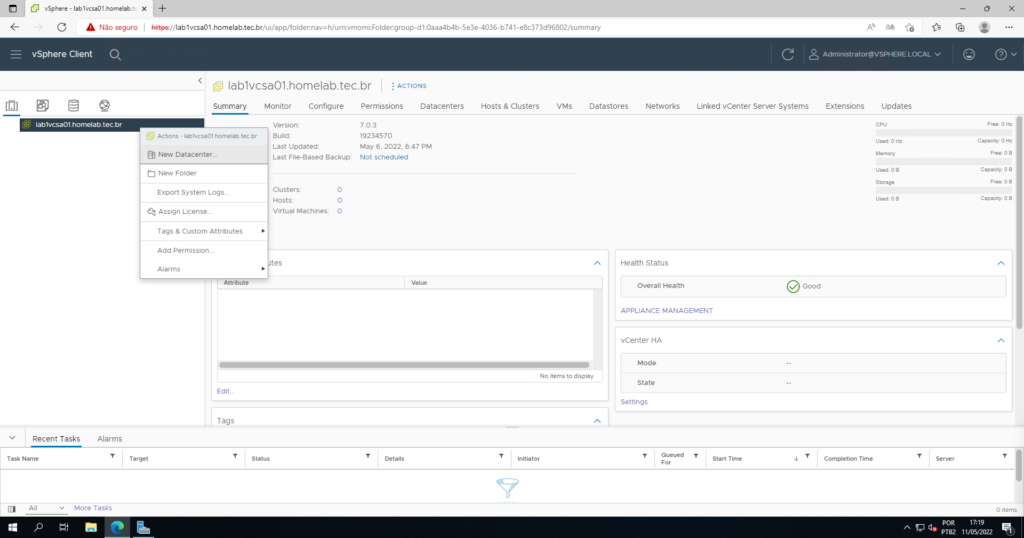The image size is (1024, 538).
Task: Open the vSphere Client hamburger menu
Action: pos(16,54)
